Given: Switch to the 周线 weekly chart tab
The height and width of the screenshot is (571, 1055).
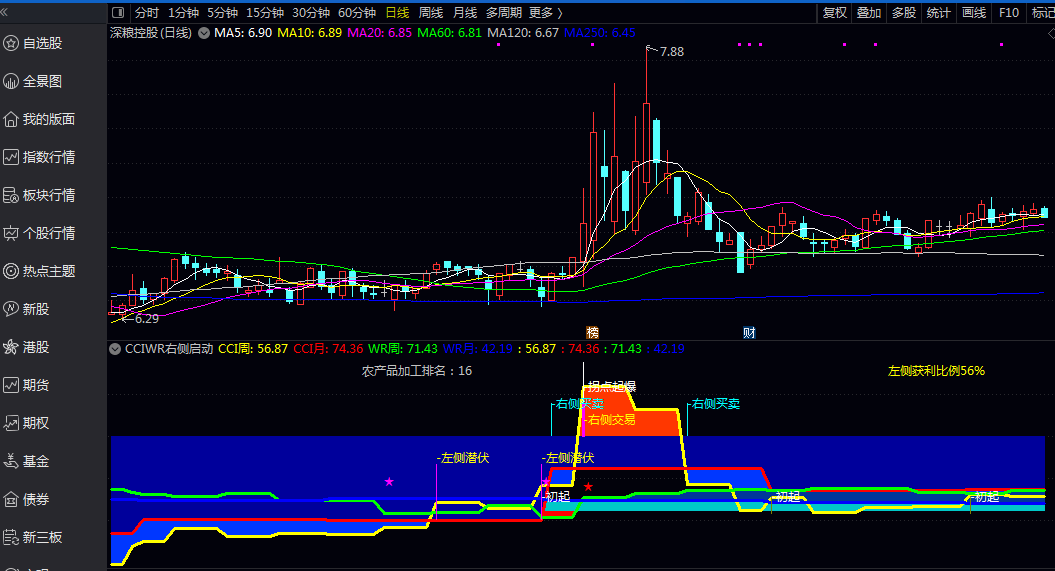Looking at the screenshot, I should click(431, 13).
